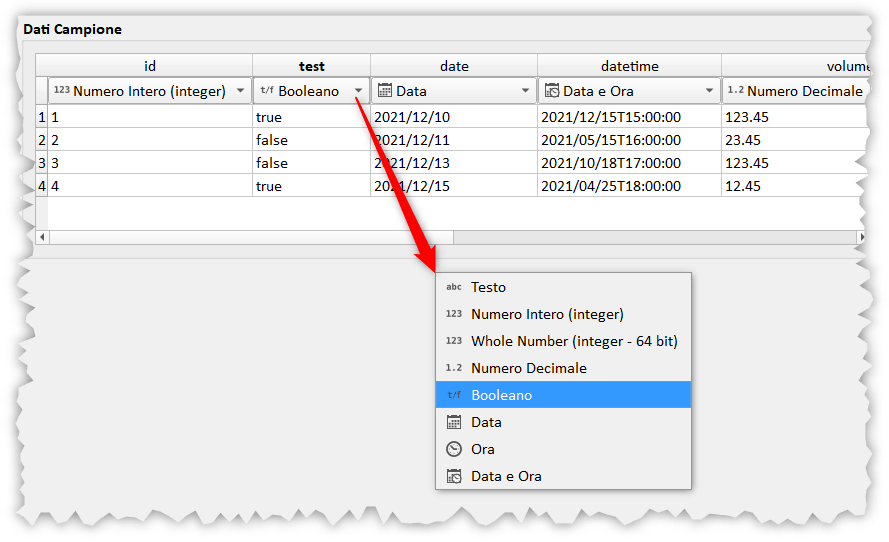The width and height of the screenshot is (889, 542).
Task: Open the id column type dropdown
Action: [240, 91]
